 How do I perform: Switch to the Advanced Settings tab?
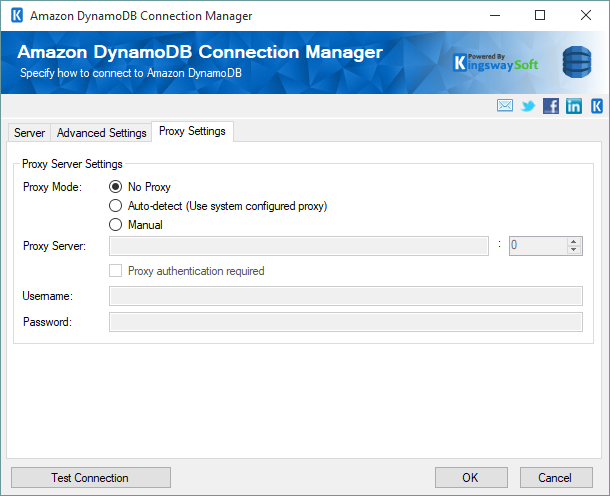pyautogui.click(x=102, y=133)
